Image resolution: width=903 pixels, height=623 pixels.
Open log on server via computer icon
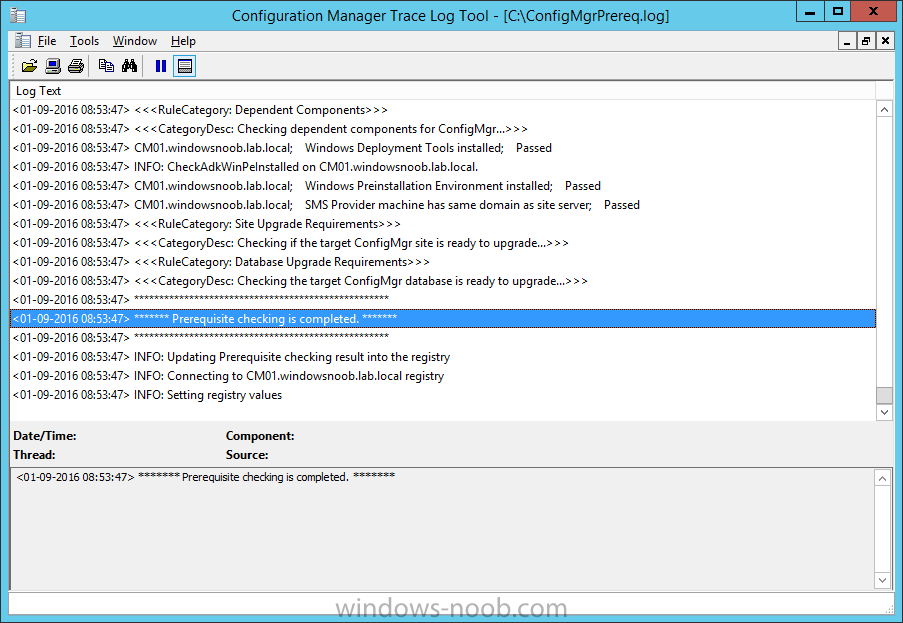point(53,66)
